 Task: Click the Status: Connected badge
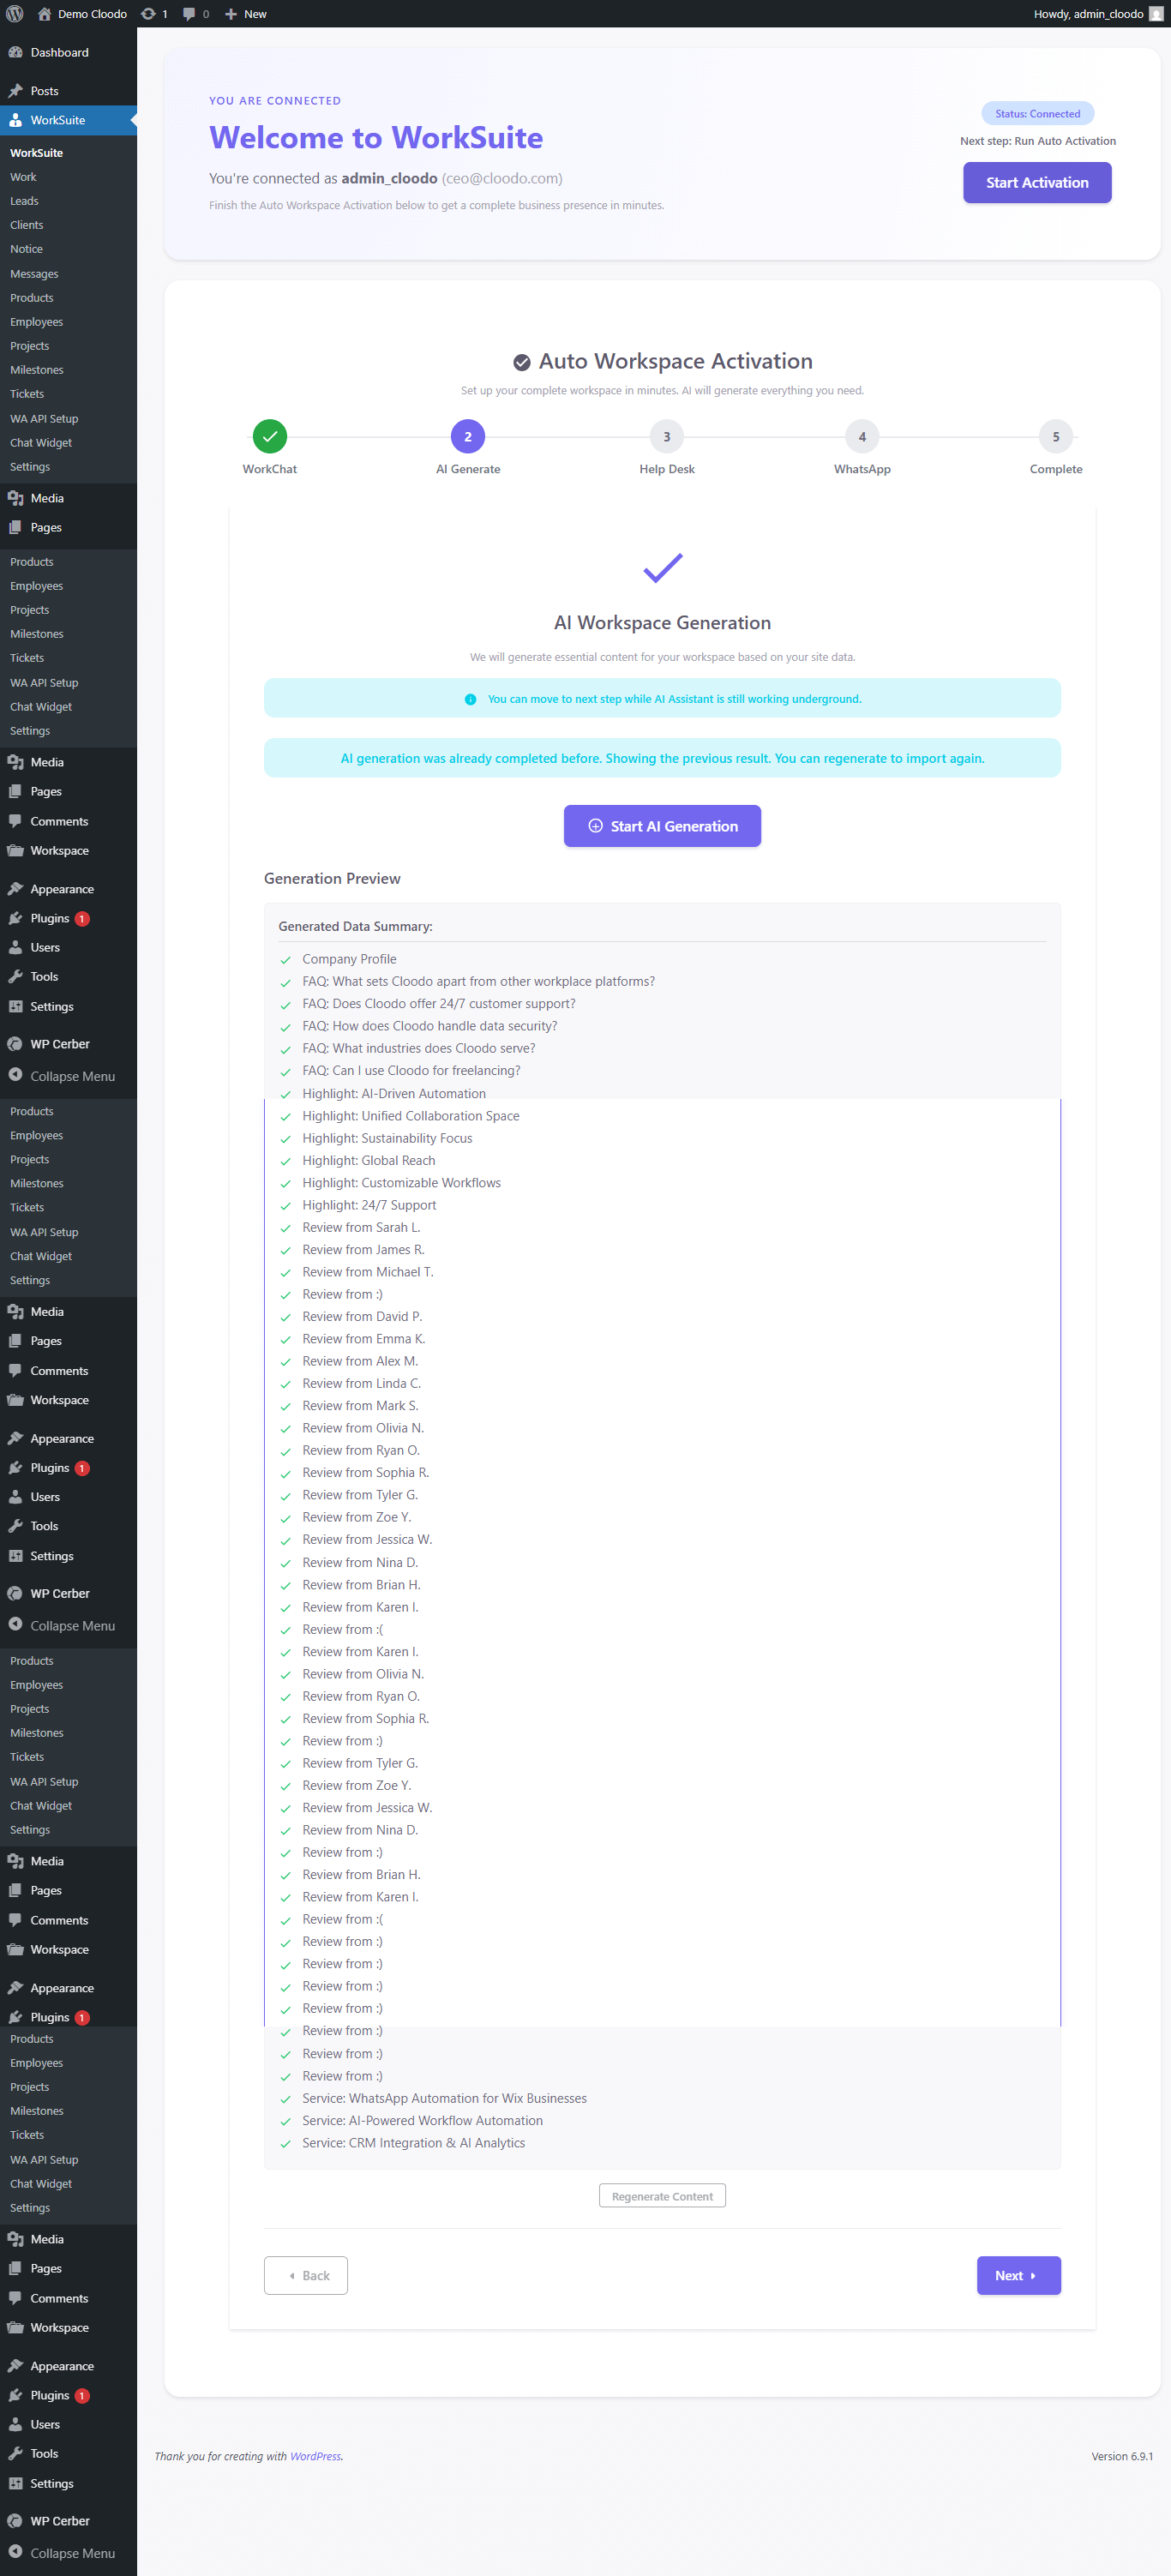[x=1037, y=114]
